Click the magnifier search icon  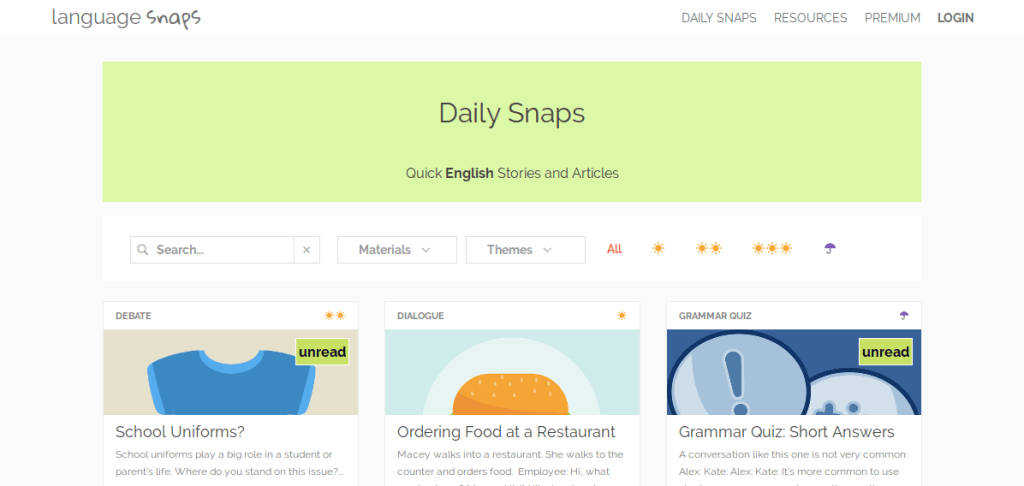(x=143, y=250)
